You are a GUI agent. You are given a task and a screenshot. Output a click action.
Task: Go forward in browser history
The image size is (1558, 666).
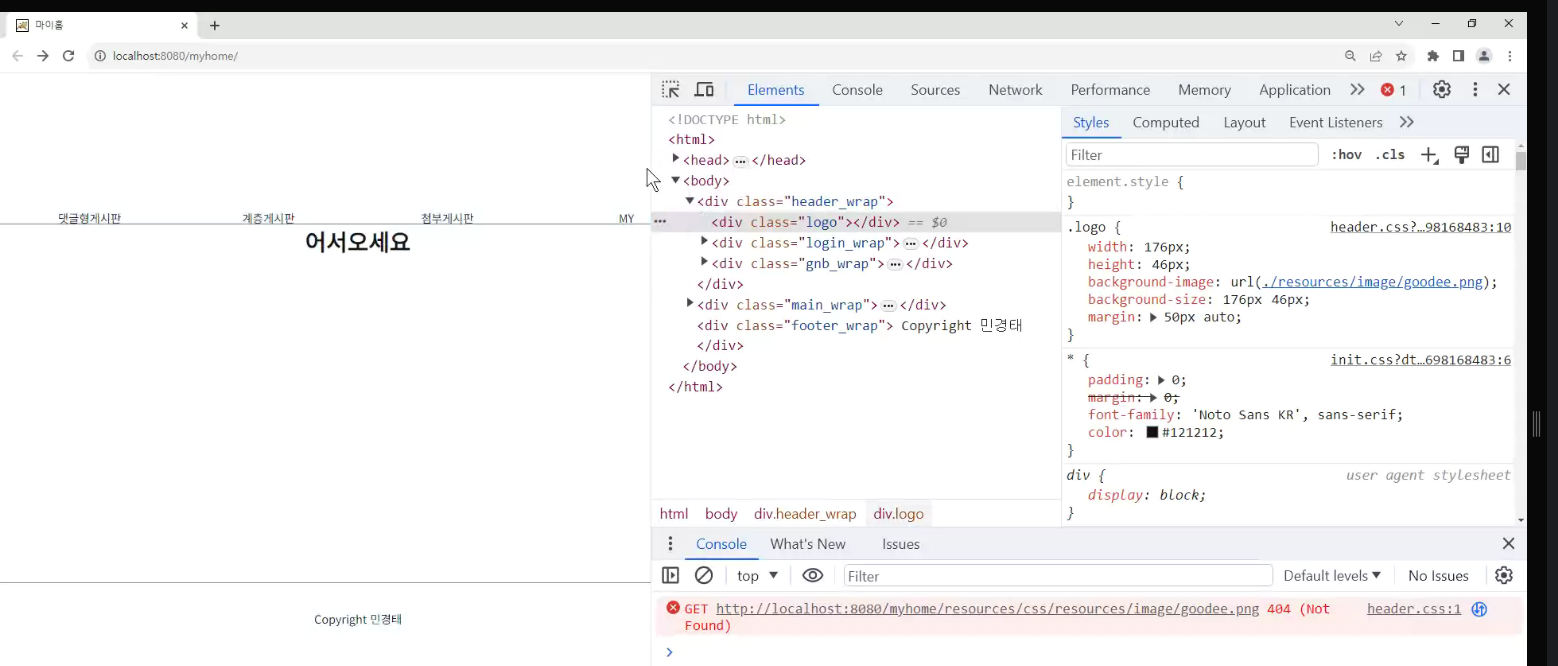point(43,56)
